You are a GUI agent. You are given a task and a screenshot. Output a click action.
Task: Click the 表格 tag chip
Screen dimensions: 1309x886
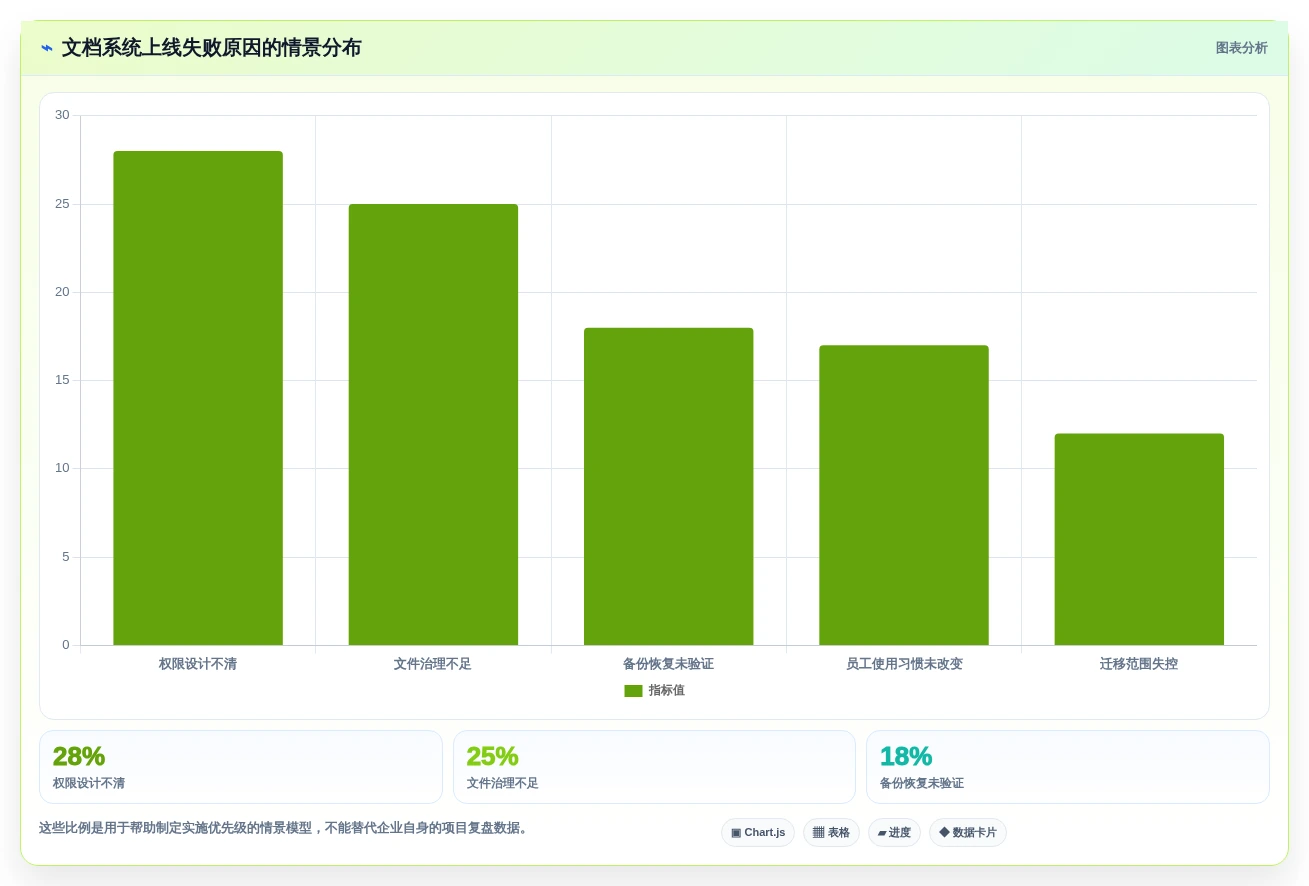[x=831, y=833]
